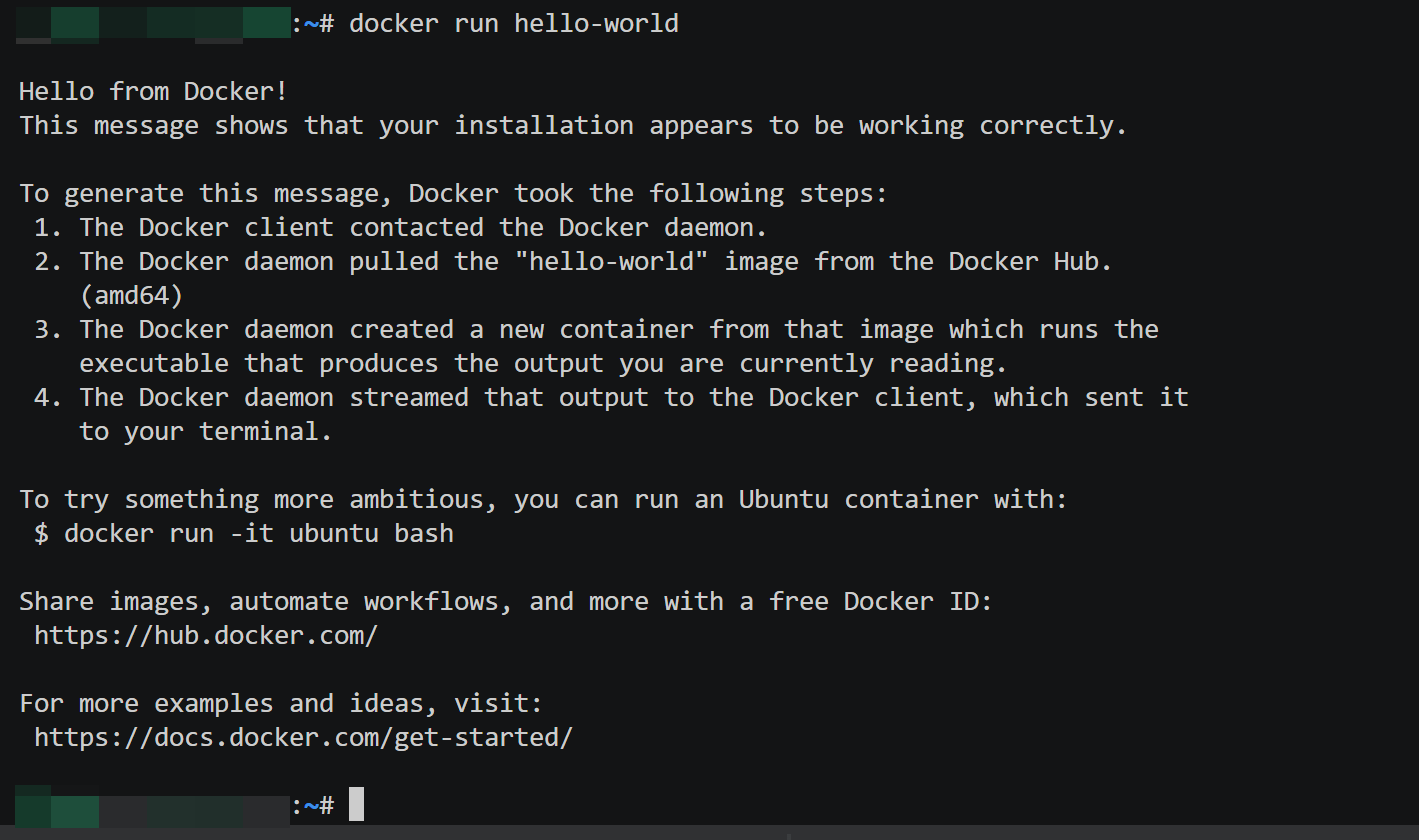Click the 'to your terminal.' continuation line

[x=206, y=431]
